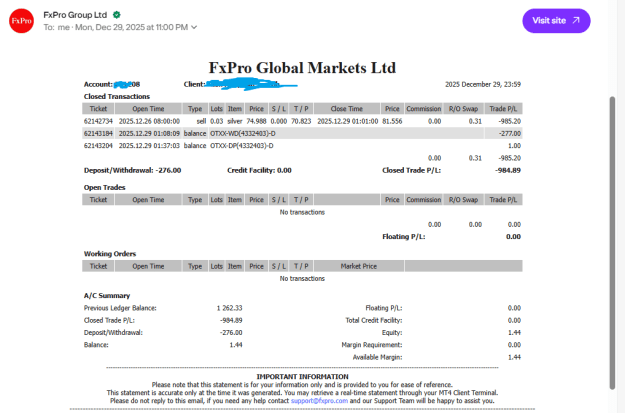Click the Margin Requirement: label
The width and height of the screenshot is (625, 413).
(x=371, y=345)
